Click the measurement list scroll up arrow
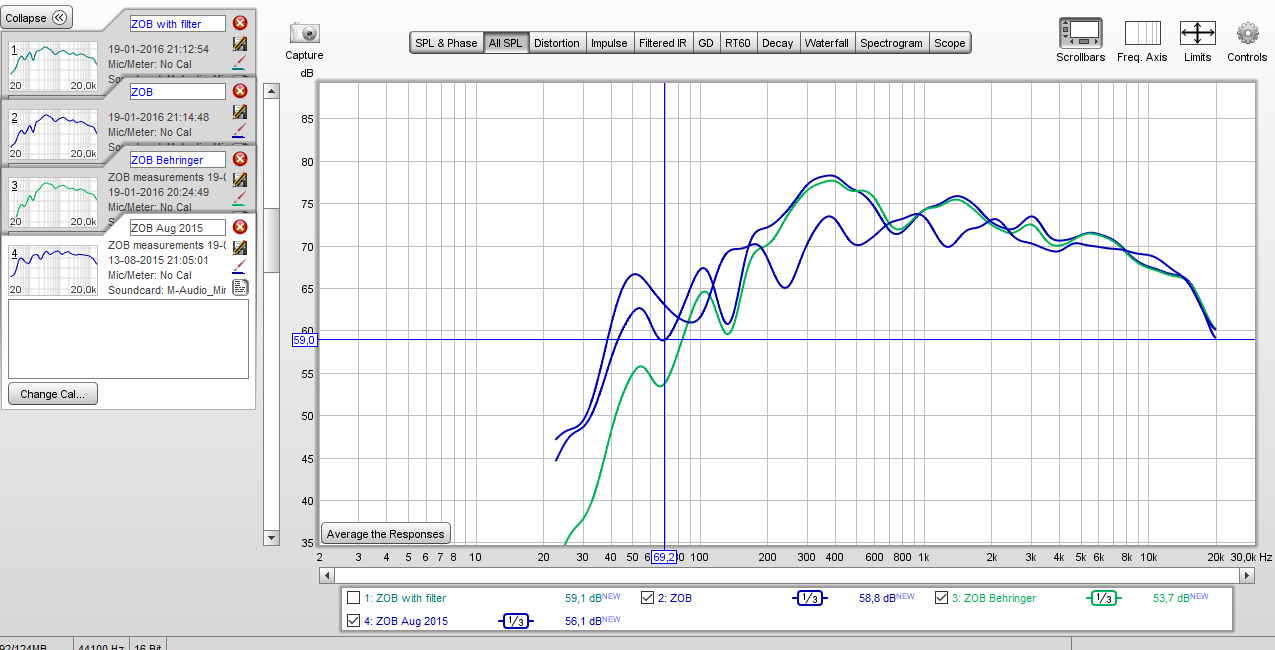1275x650 pixels. pyautogui.click(x=271, y=92)
